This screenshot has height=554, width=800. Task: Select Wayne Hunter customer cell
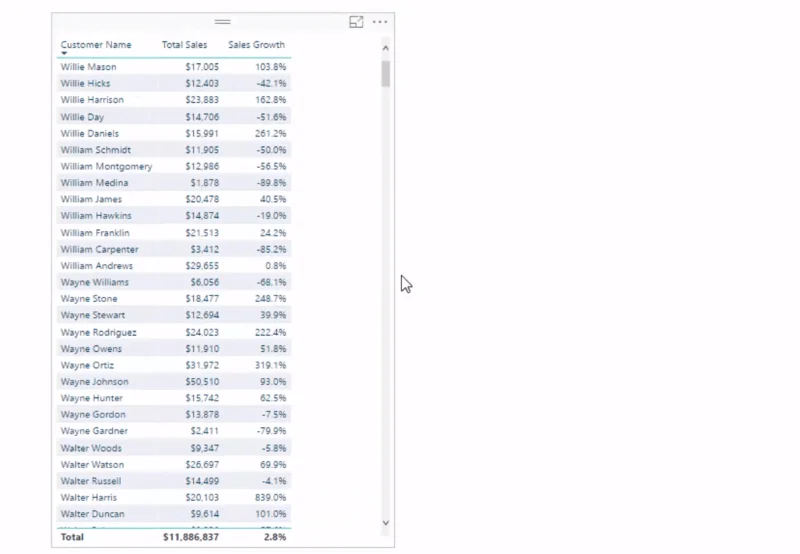(x=92, y=398)
